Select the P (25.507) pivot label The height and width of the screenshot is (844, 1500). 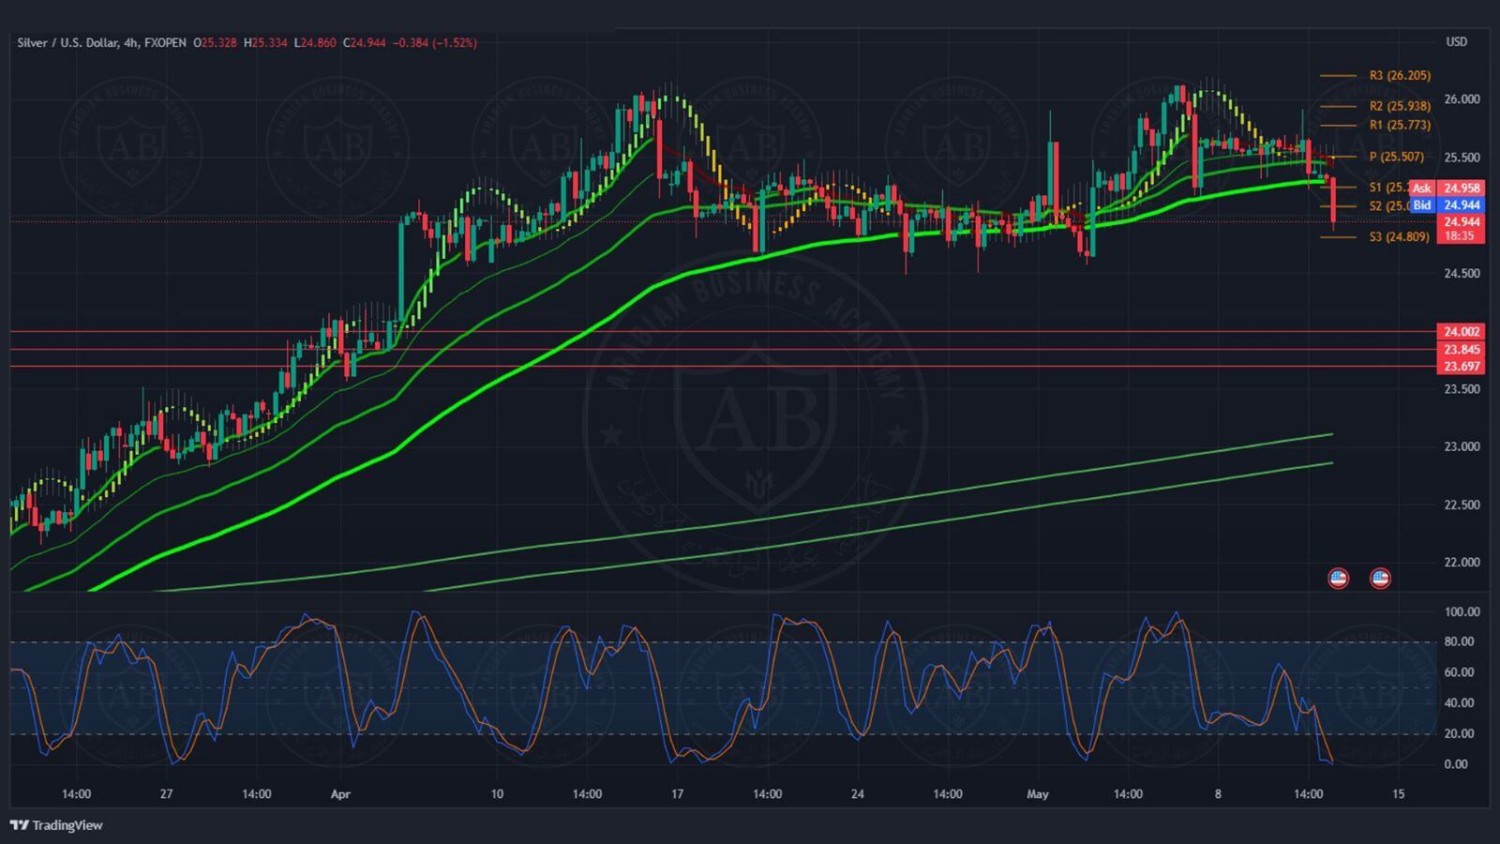(1397, 157)
